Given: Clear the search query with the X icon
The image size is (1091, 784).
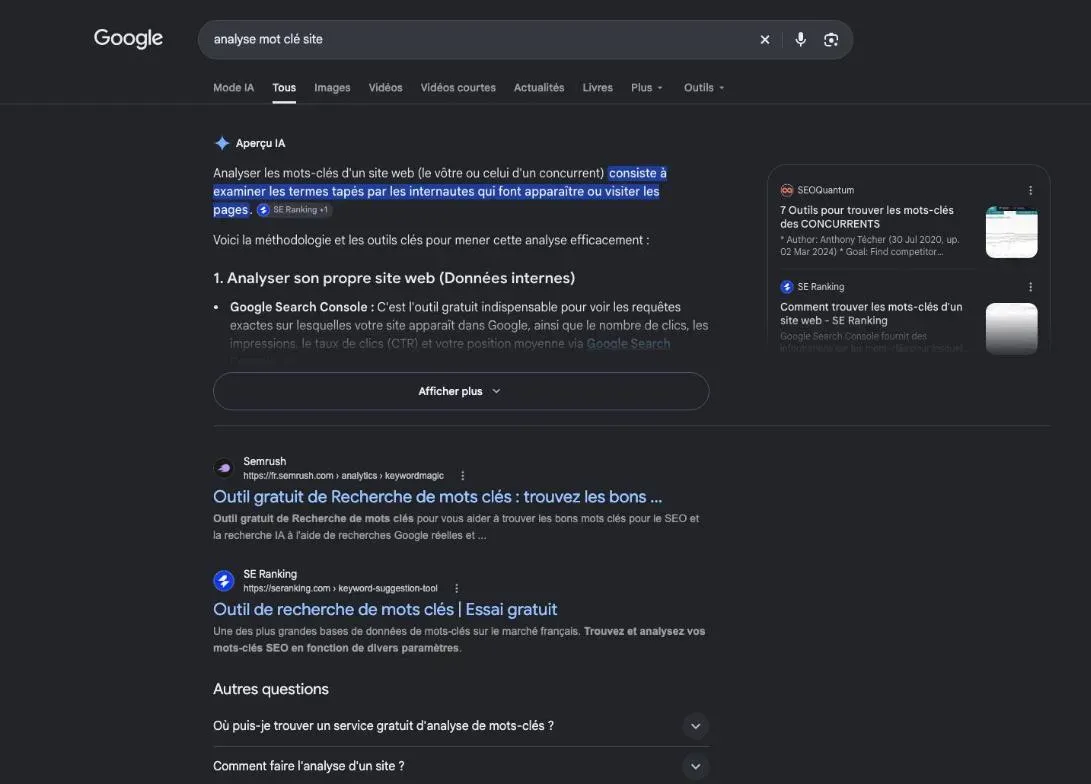Looking at the screenshot, I should [765, 40].
